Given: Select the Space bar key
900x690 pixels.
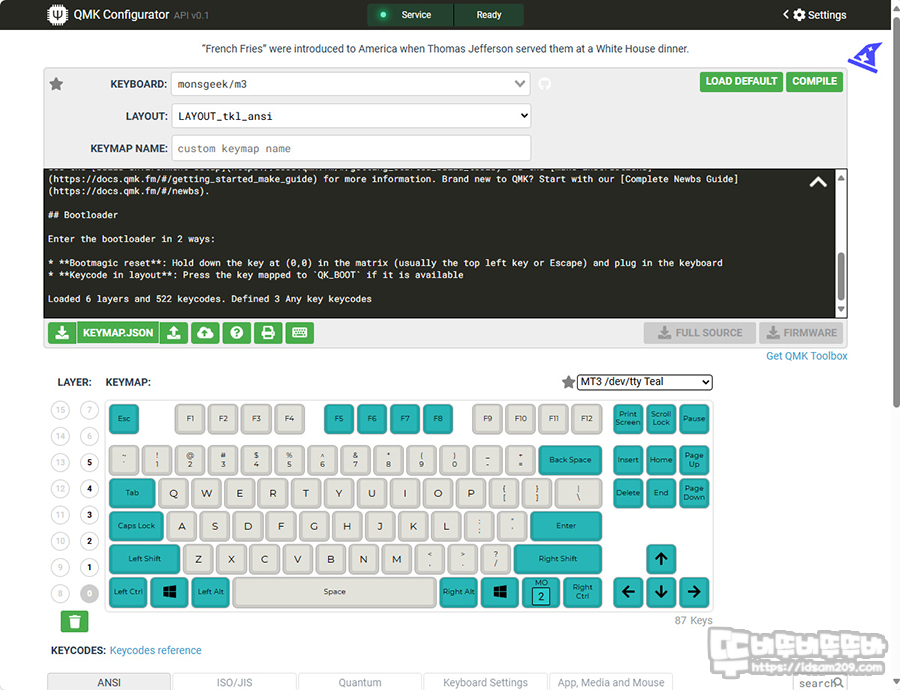Looking at the screenshot, I should click(335, 592).
